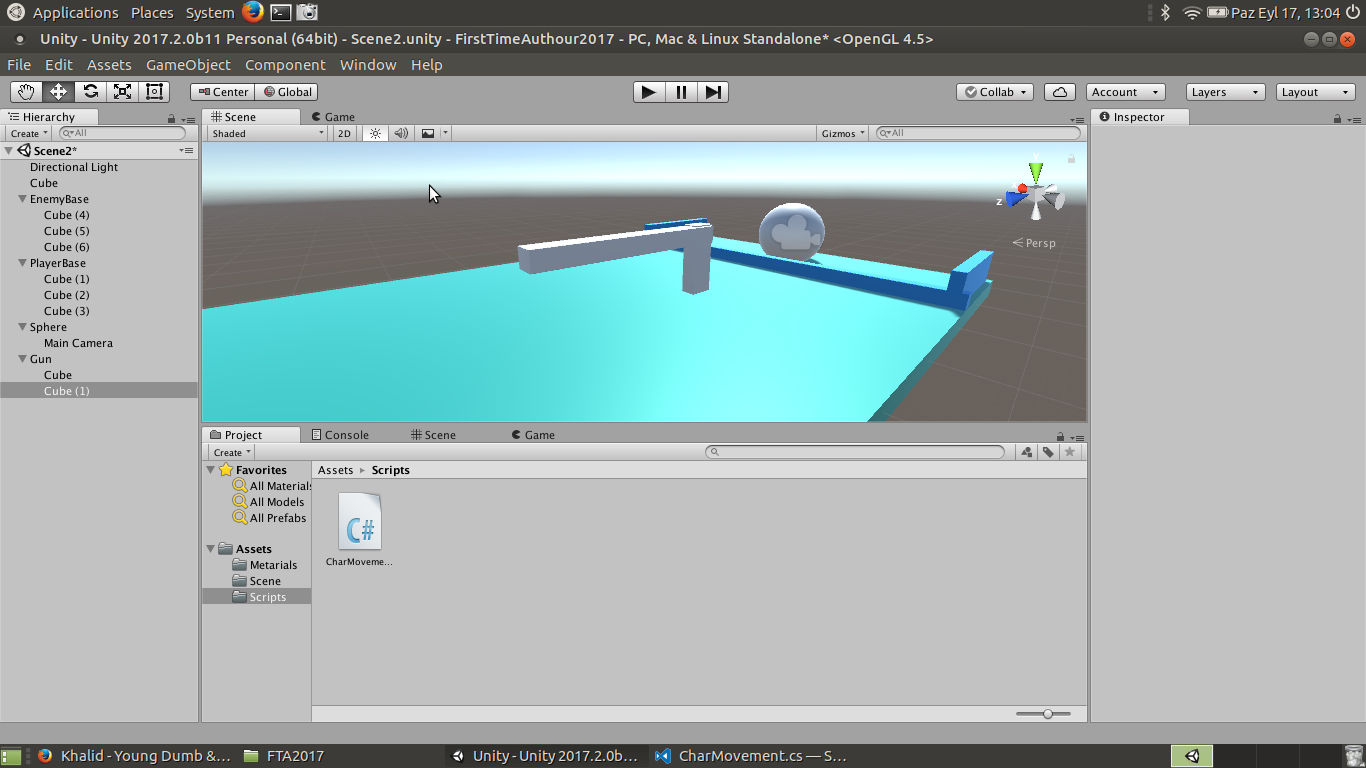The width and height of the screenshot is (1366, 768).
Task: Click the camera gizmo icon in Scene view
Action: point(792,232)
